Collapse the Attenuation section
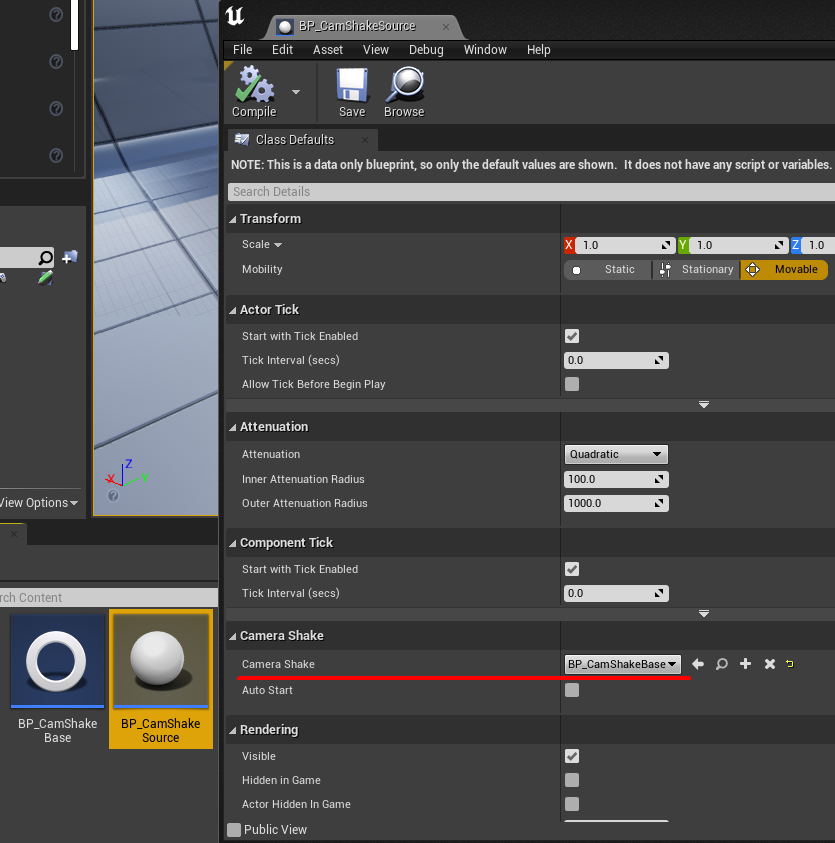This screenshot has width=835, height=843. 233,427
